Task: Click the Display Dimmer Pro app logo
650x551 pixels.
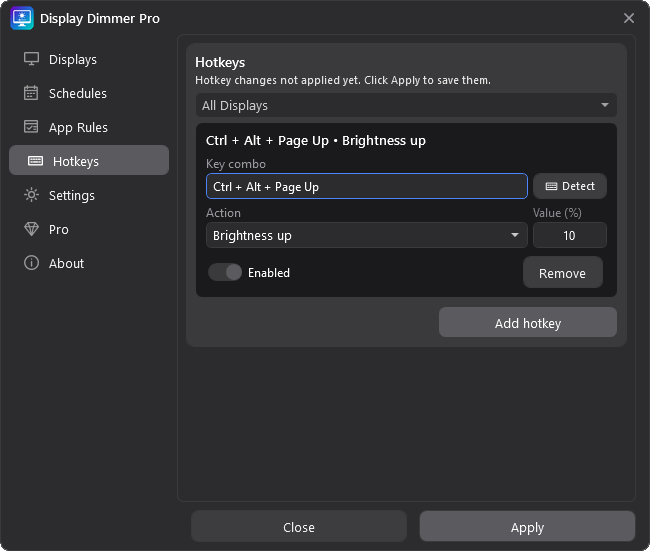Action: (22, 18)
